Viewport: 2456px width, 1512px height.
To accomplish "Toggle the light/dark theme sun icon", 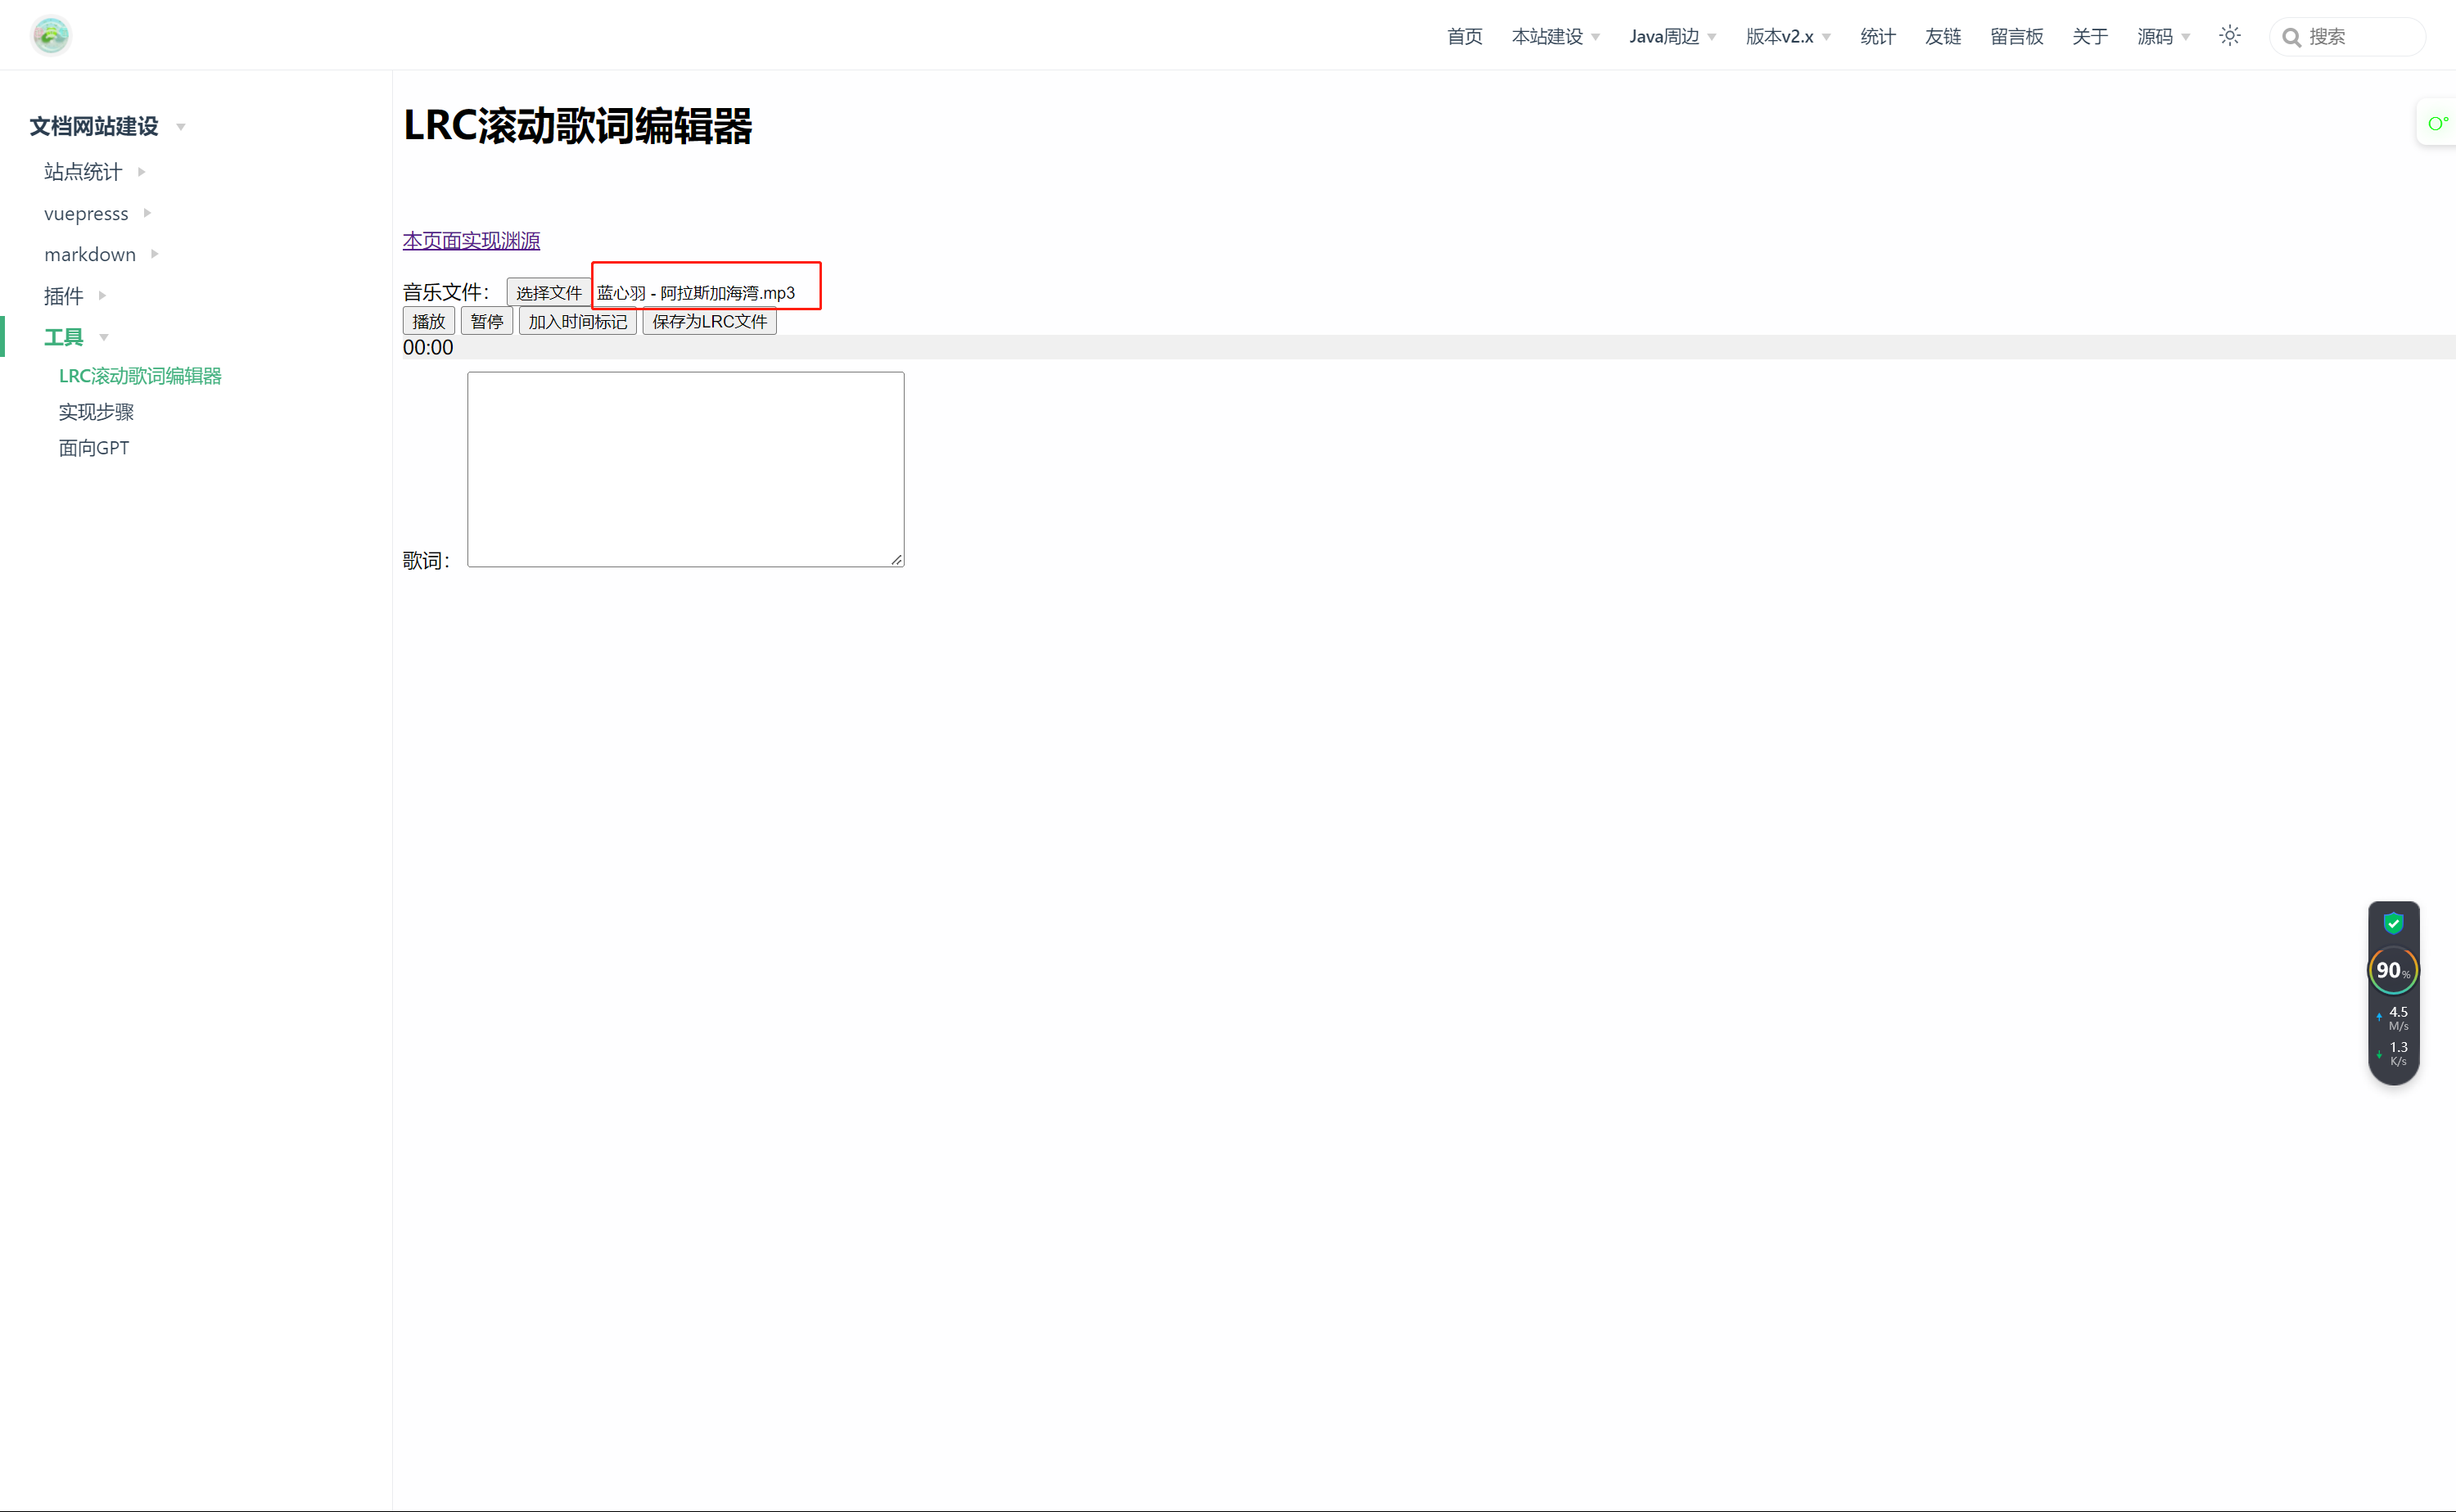I will [2229, 36].
